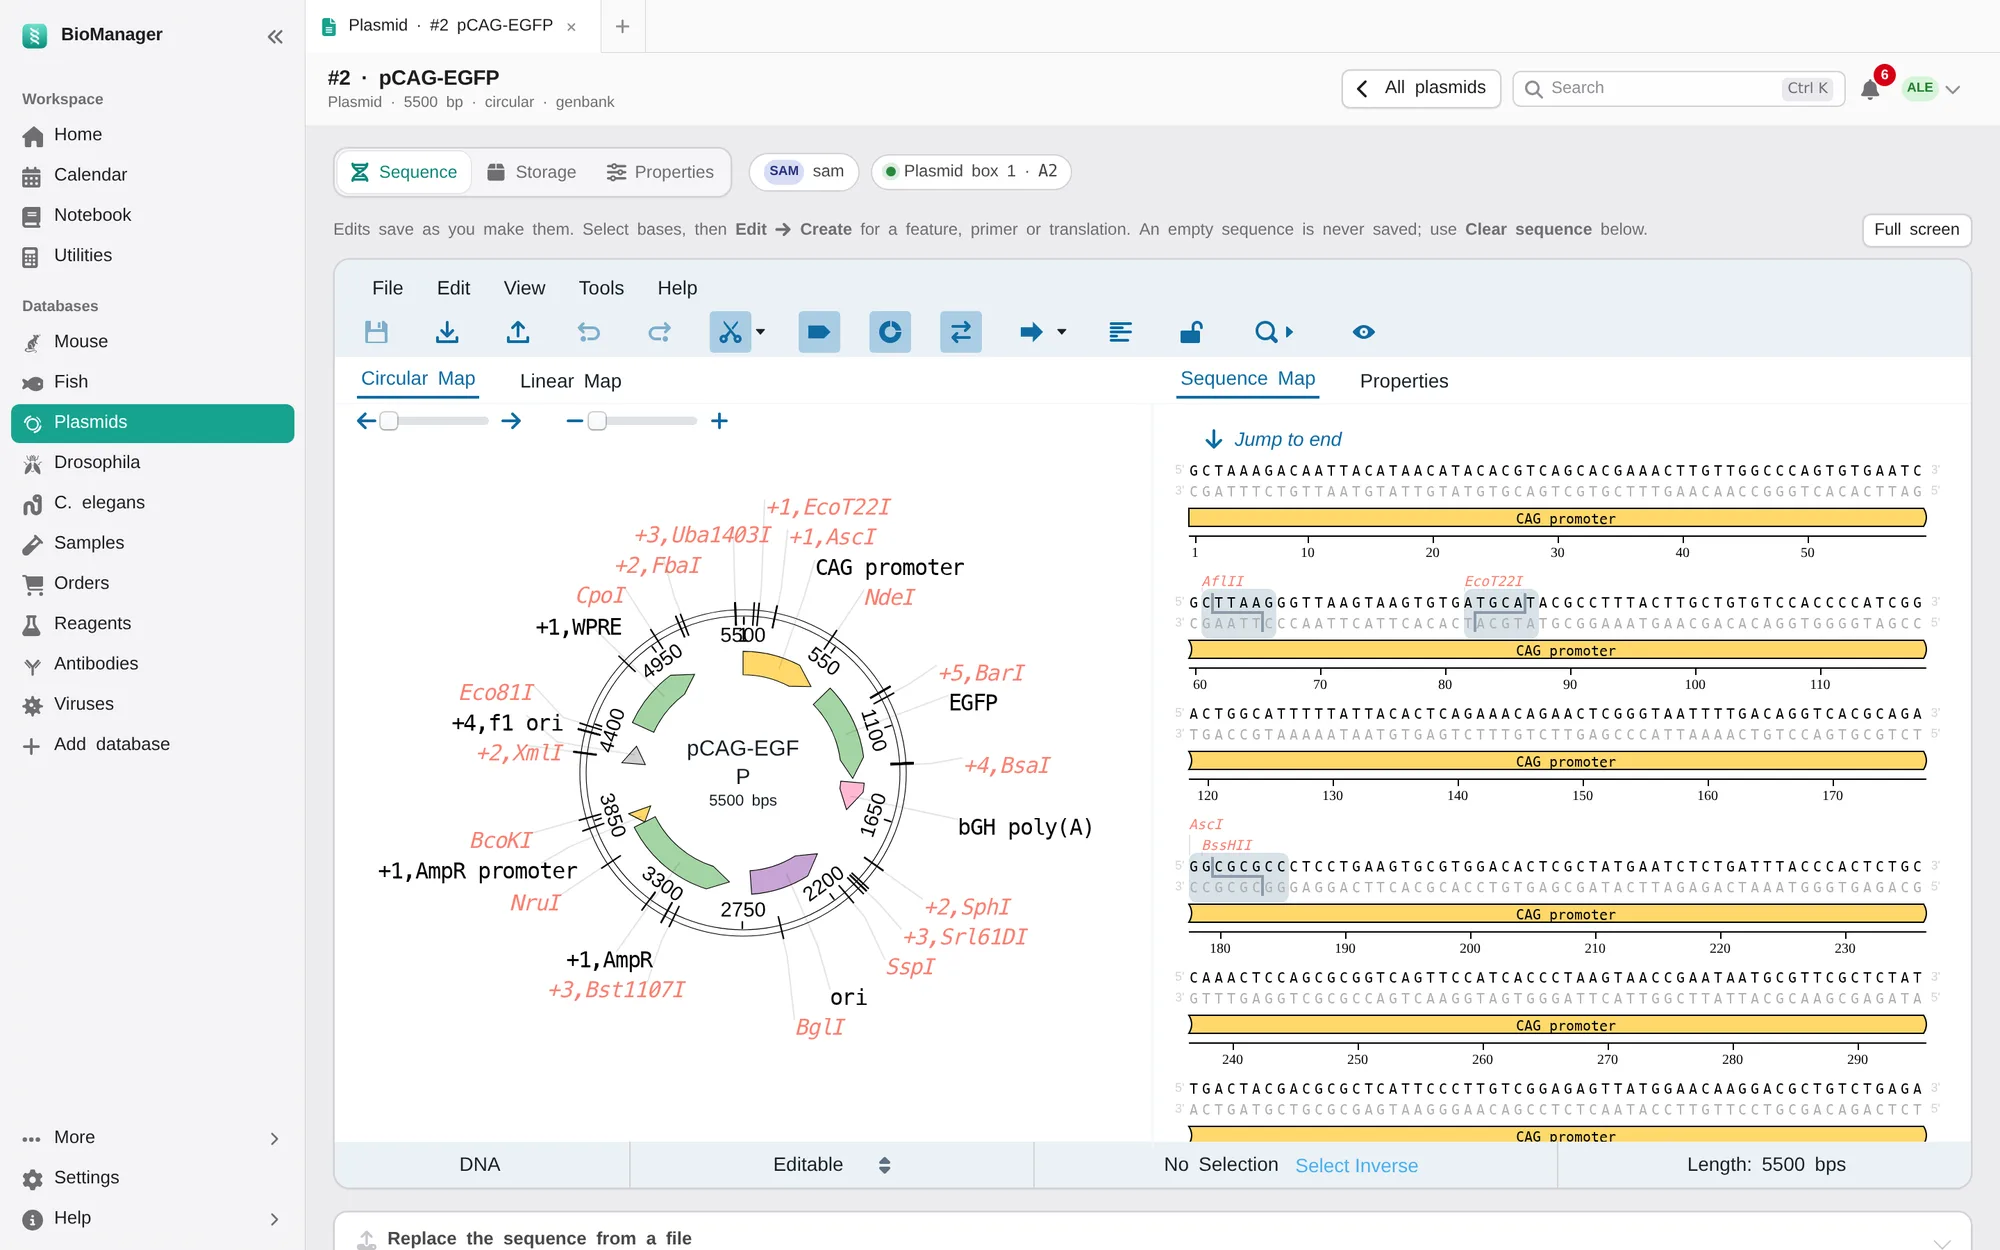Screen dimensions: 2000x1250
Task: Open the Calendar page
Action: pos(153,175)
